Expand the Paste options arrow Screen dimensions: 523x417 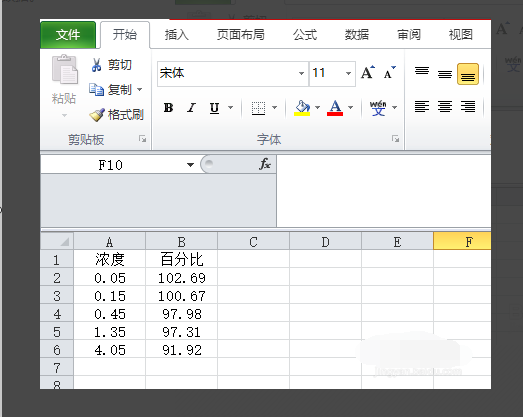pyautogui.click(x=64, y=115)
